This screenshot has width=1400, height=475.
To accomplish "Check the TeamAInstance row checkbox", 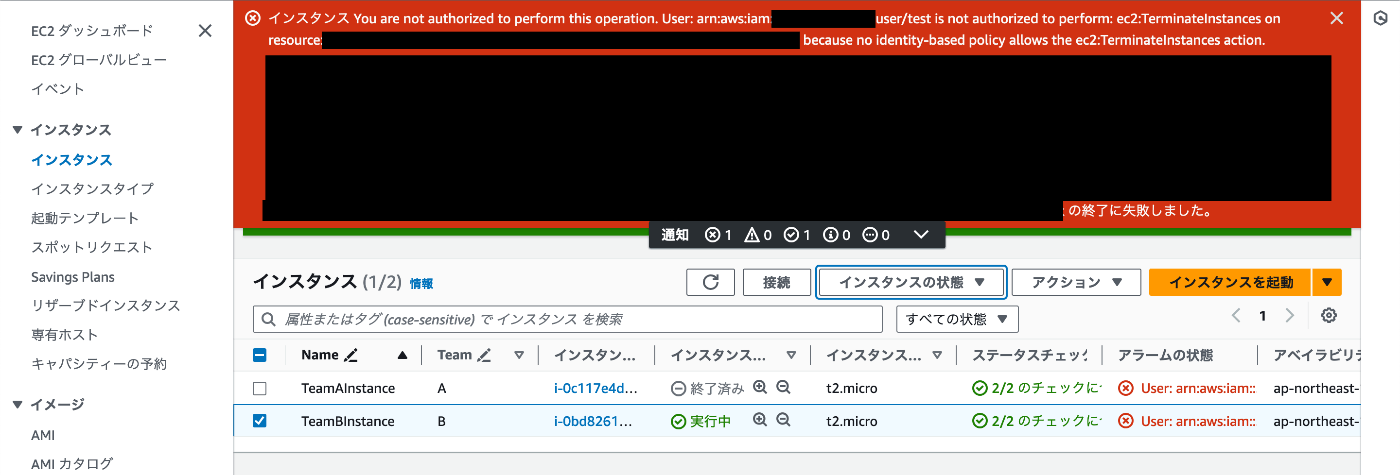I will coord(260,388).
